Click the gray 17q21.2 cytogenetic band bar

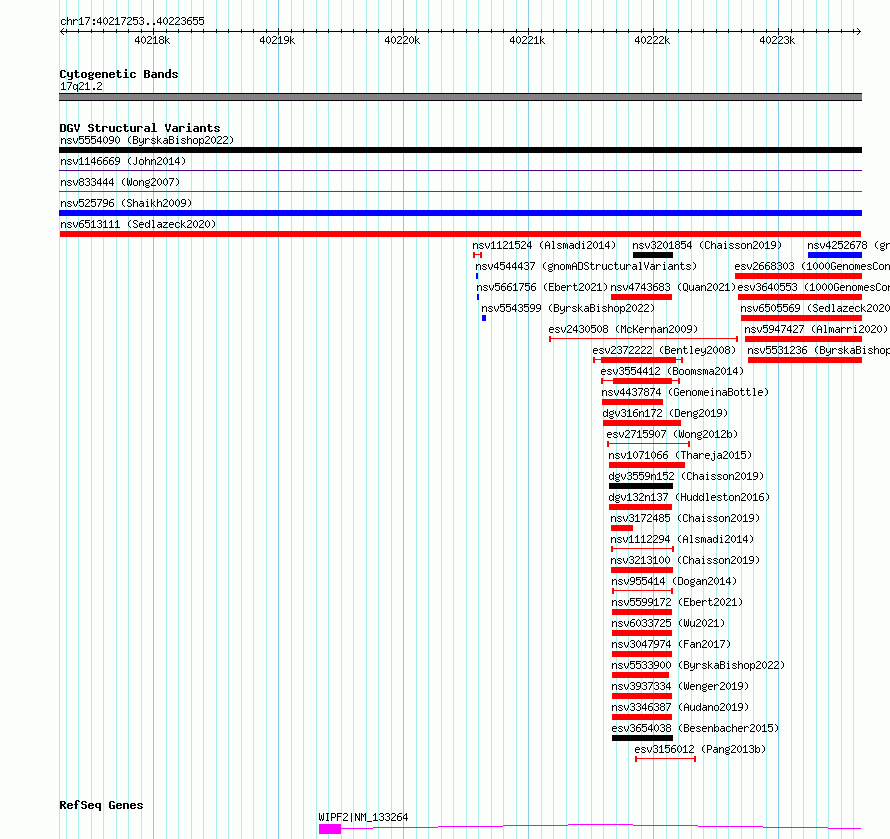[x=460, y=97]
